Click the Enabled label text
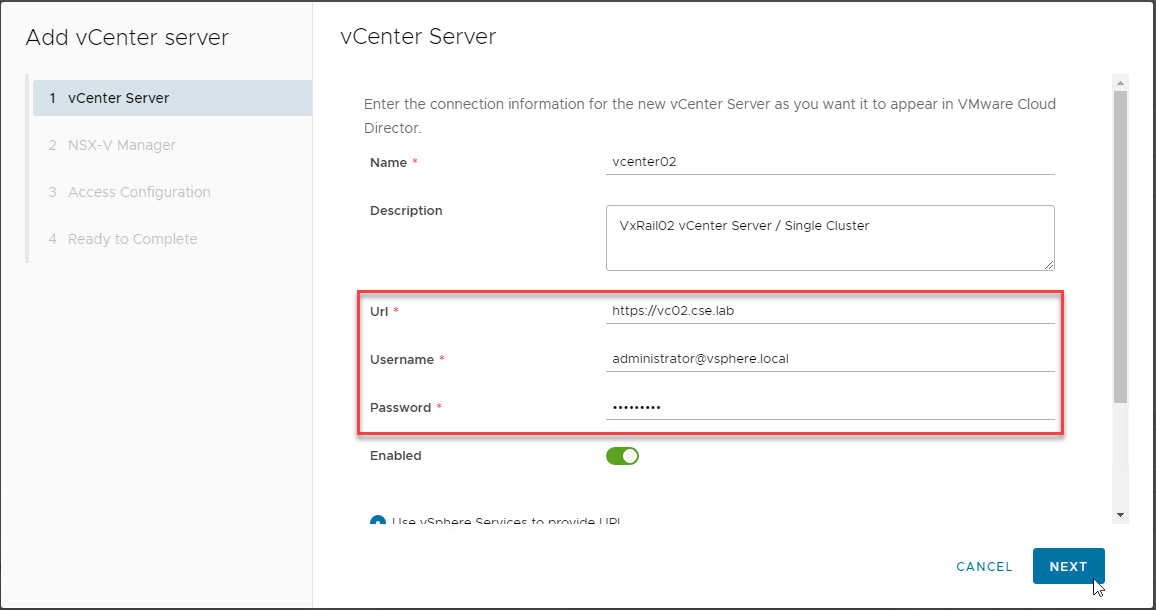The height and width of the screenshot is (610, 1156). pyautogui.click(x=396, y=456)
